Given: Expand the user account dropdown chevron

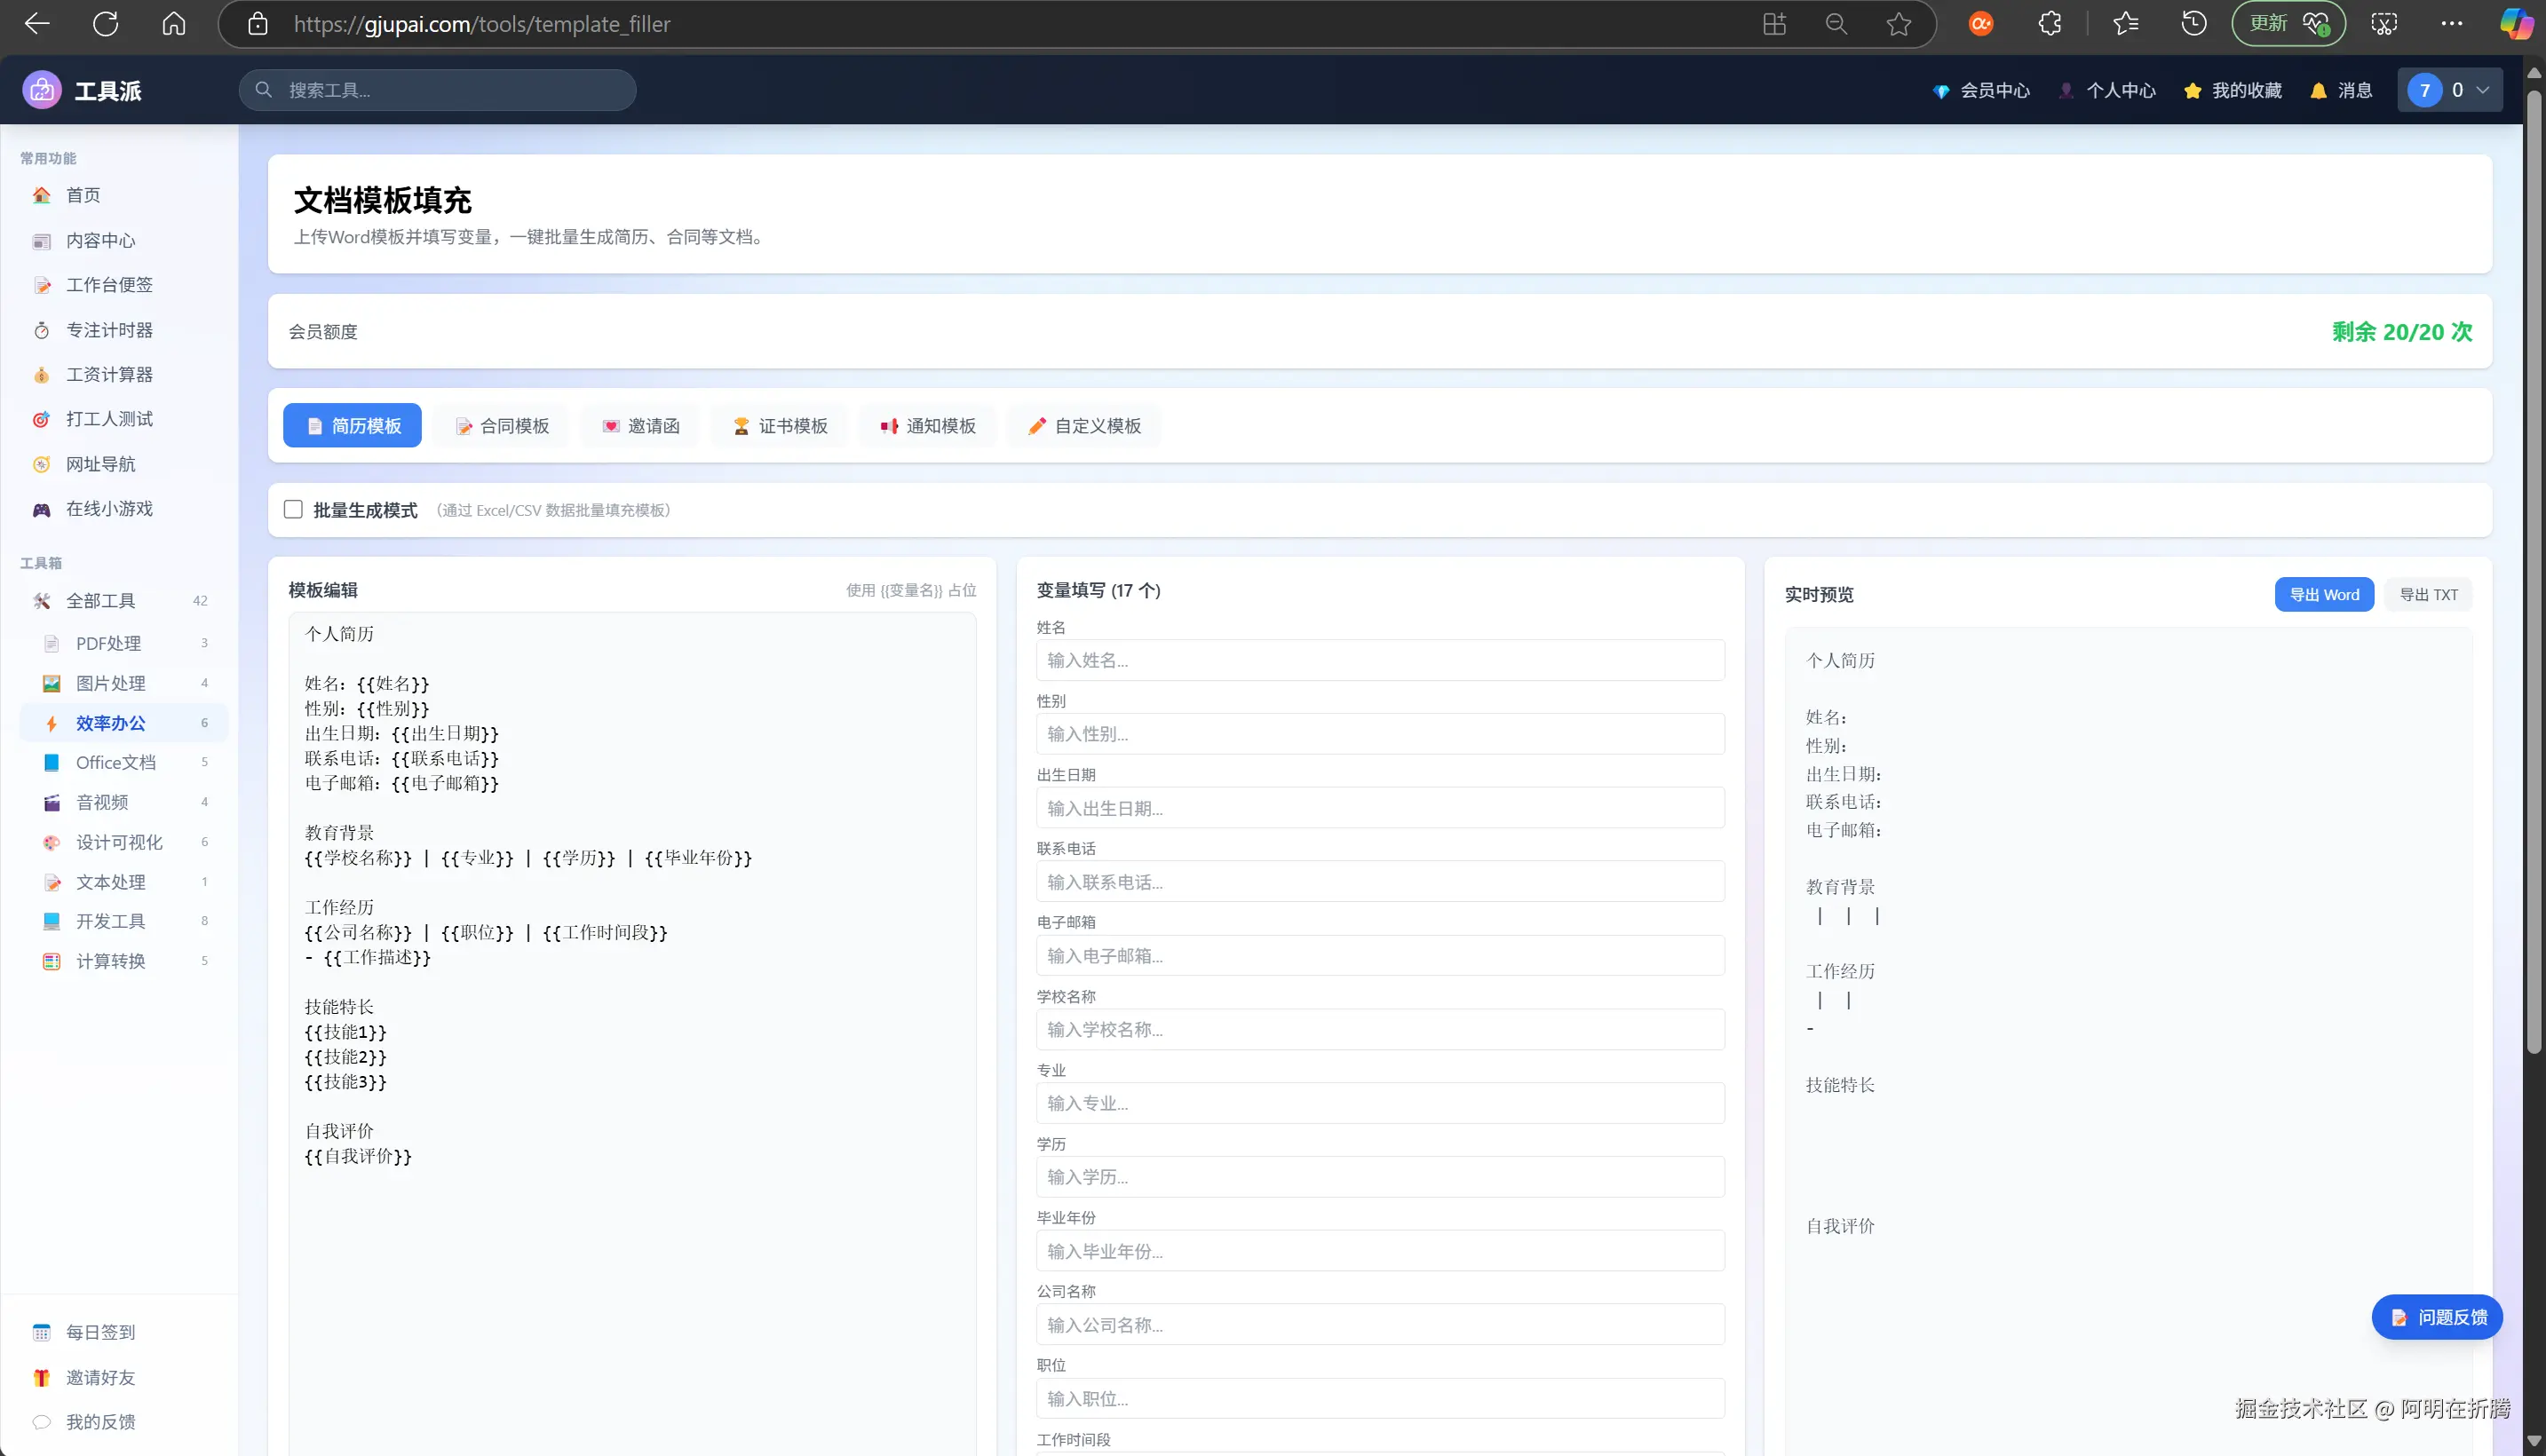Looking at the screenshot, I should (x=2483, y=90).
